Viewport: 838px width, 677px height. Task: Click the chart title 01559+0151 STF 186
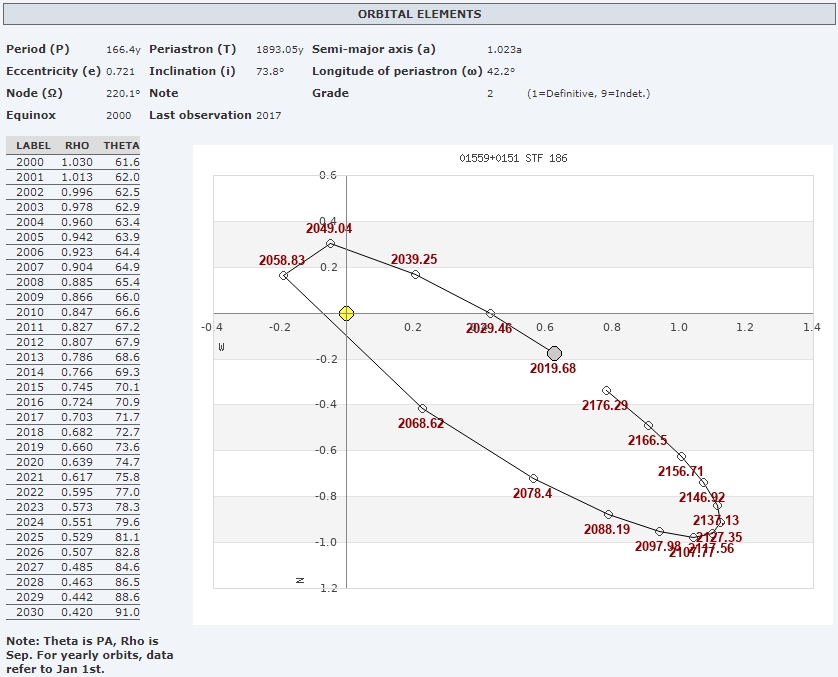(x=513, y=158)
